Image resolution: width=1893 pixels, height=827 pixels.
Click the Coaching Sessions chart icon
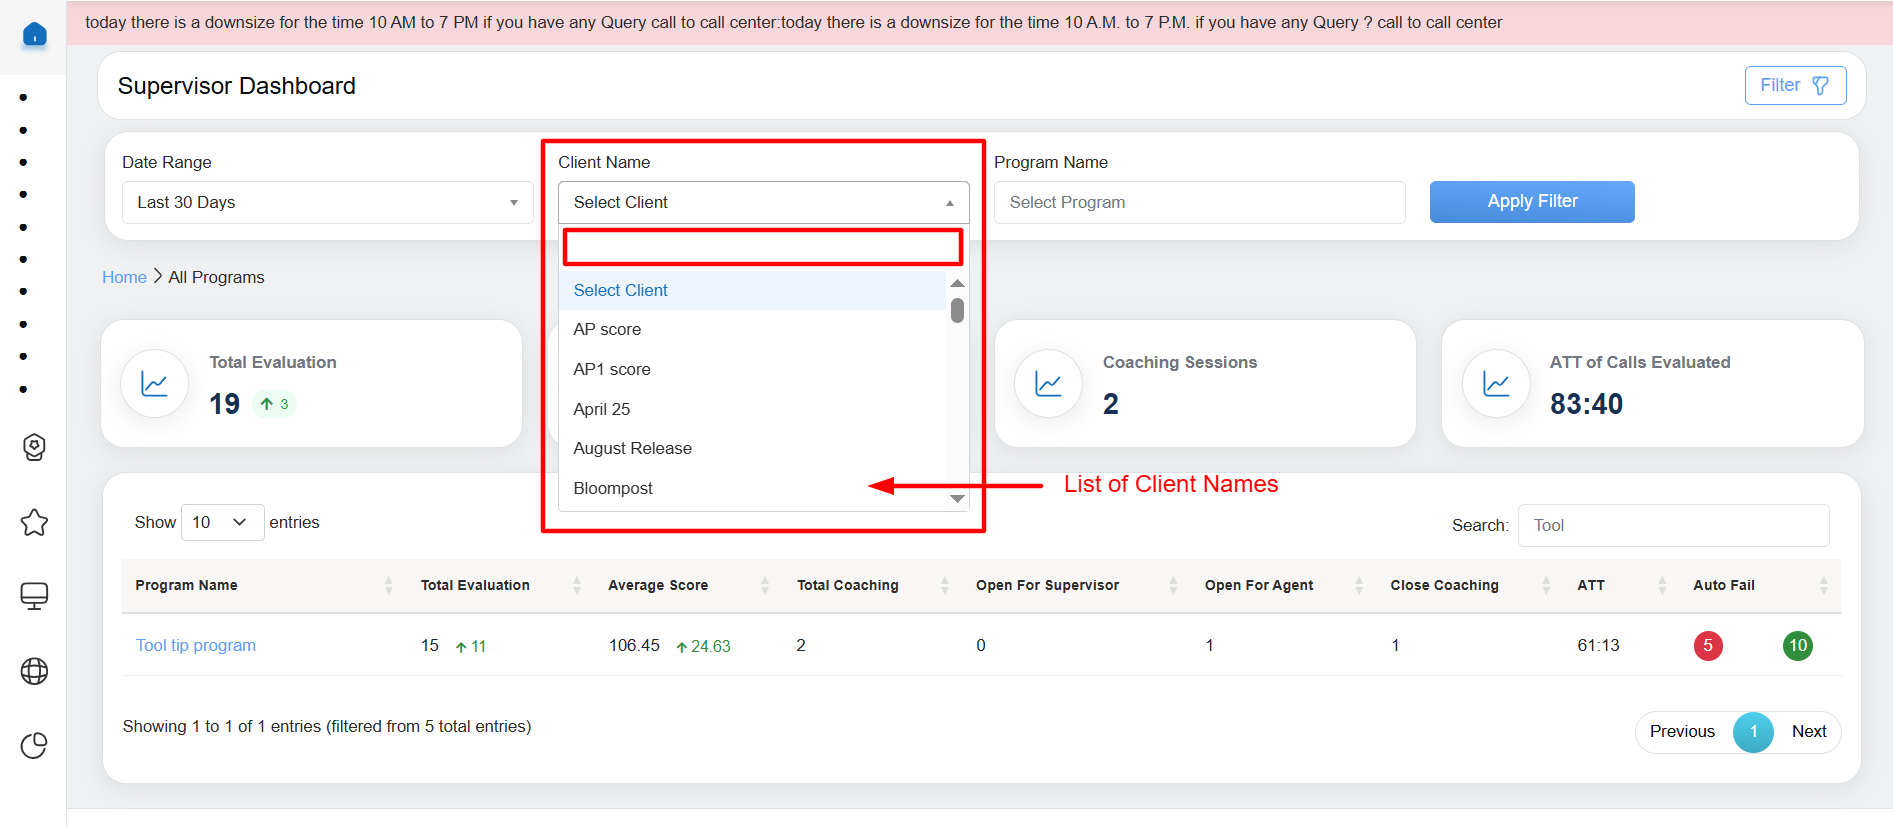click(1048, 384)
